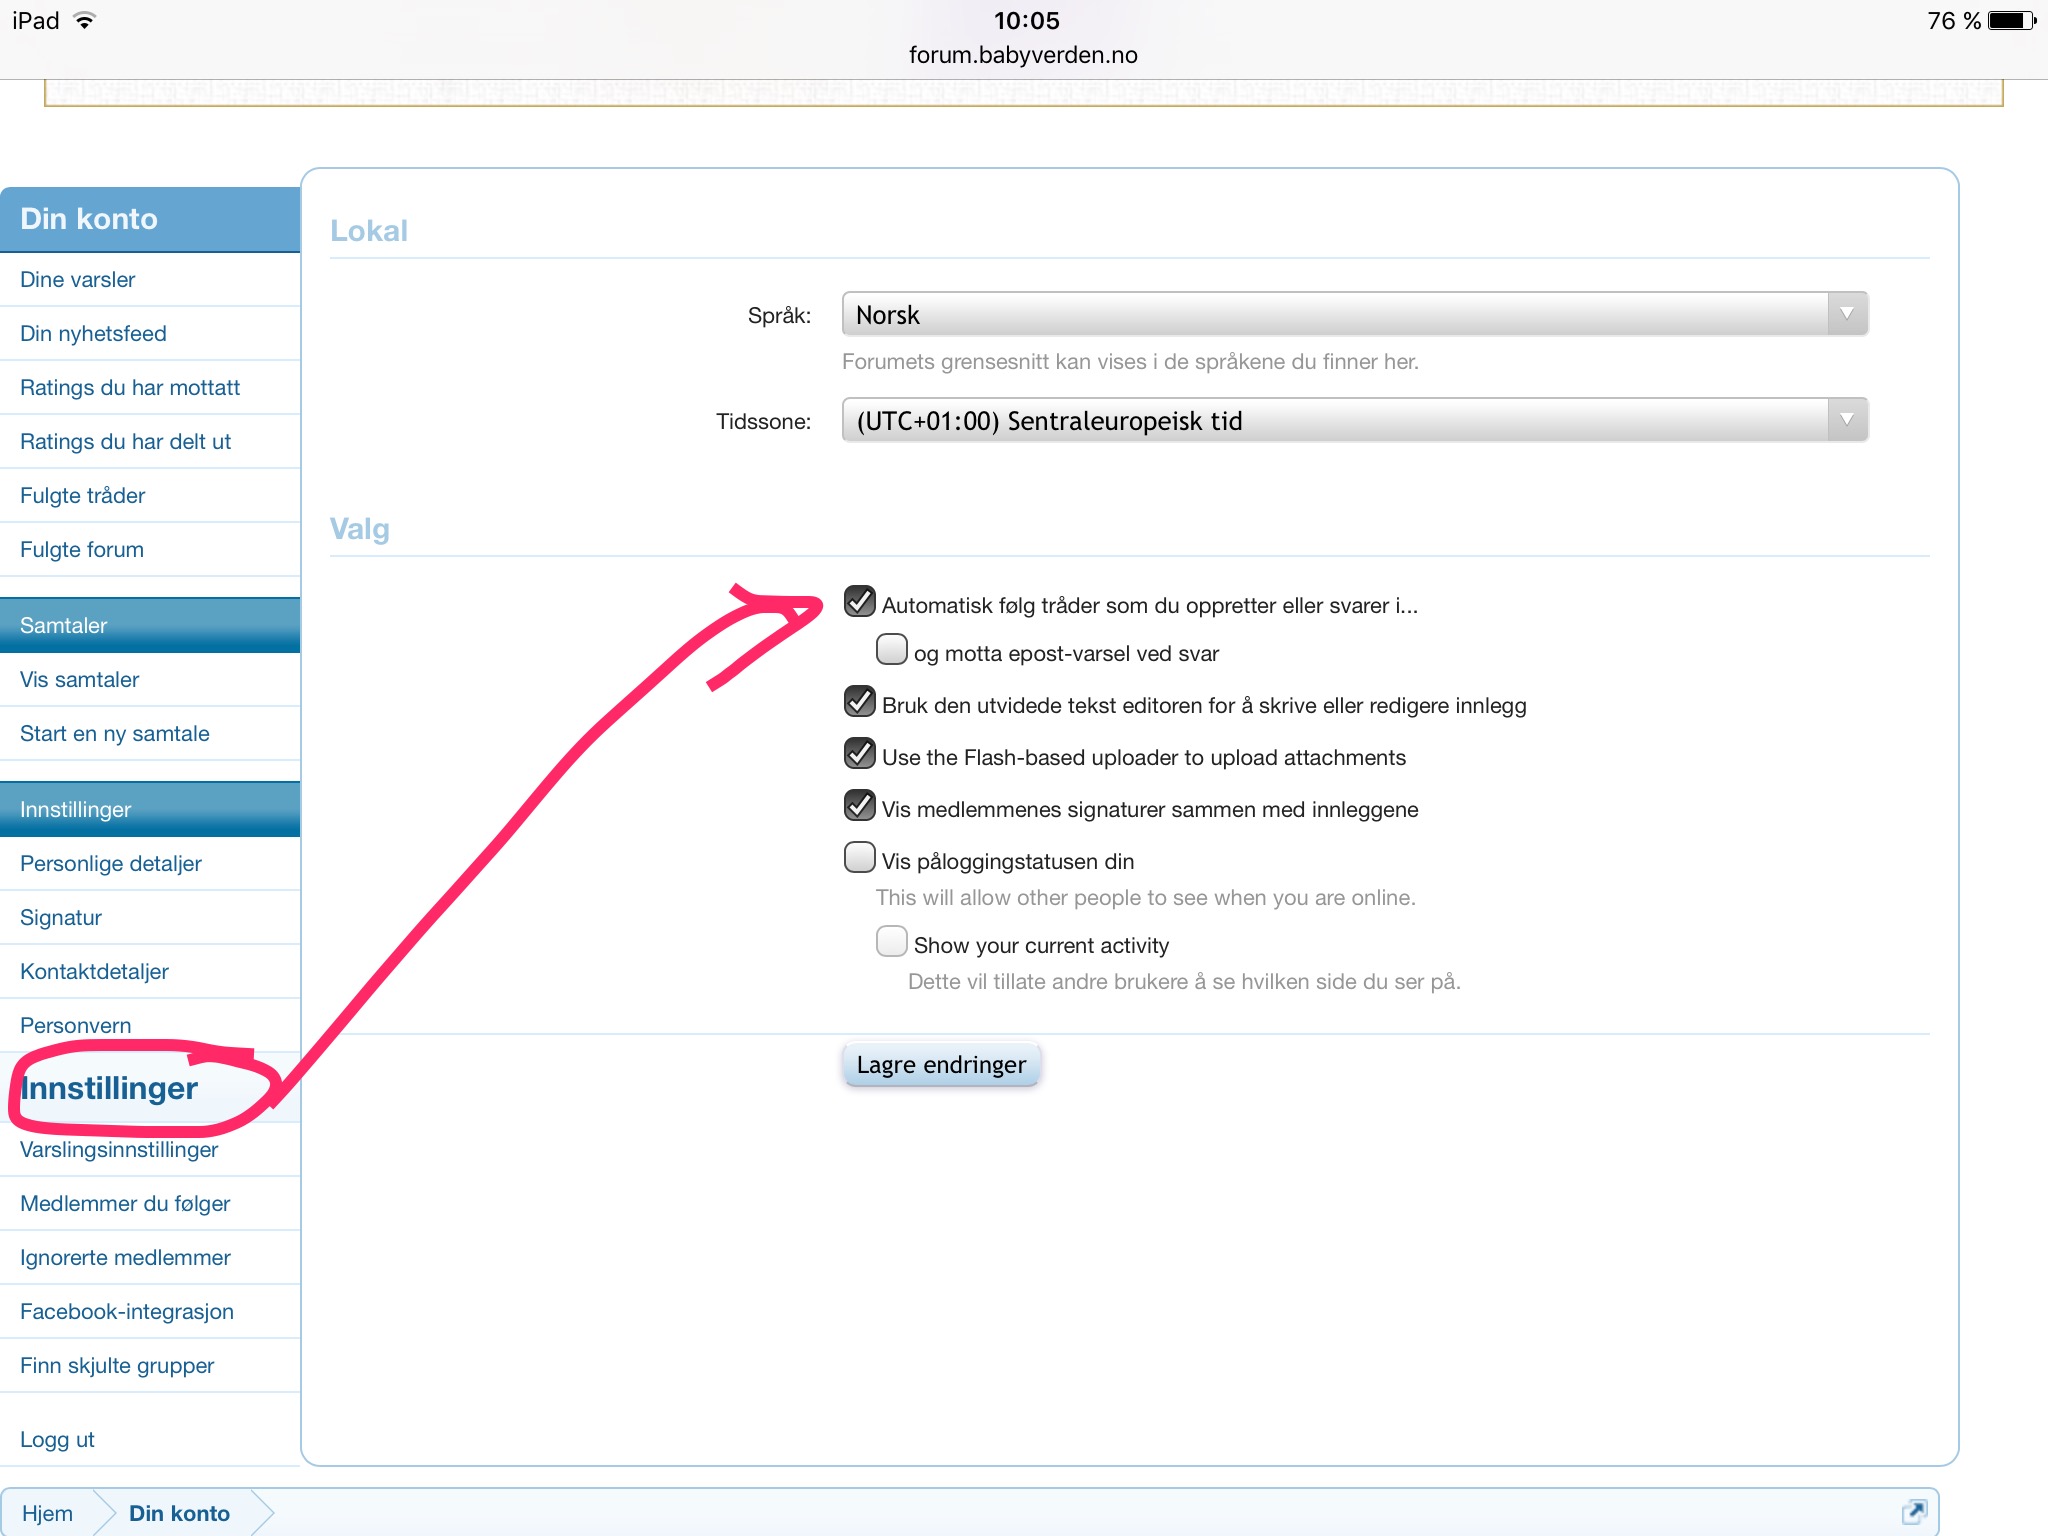Uncheck automatic thread following checkbox
This screenshot has height=1536, width=2048.
tap(859, 602)
